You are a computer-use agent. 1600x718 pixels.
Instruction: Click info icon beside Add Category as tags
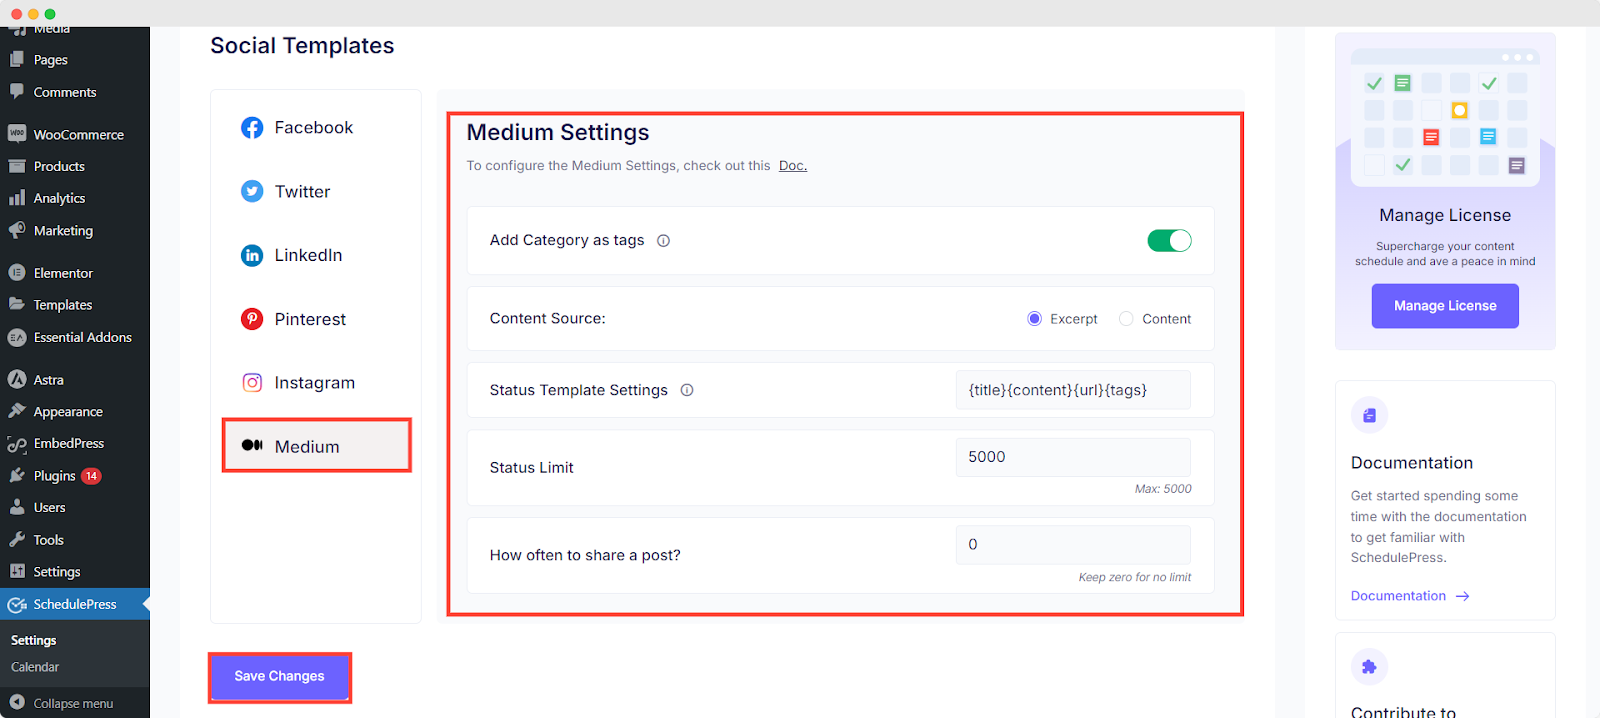tap(663, 241)
